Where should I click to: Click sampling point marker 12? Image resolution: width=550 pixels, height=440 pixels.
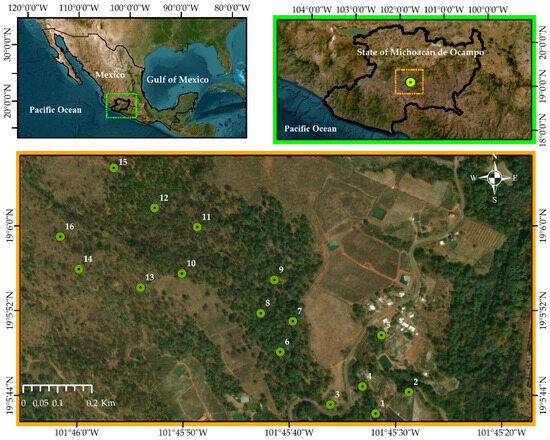tap(154, 208)
